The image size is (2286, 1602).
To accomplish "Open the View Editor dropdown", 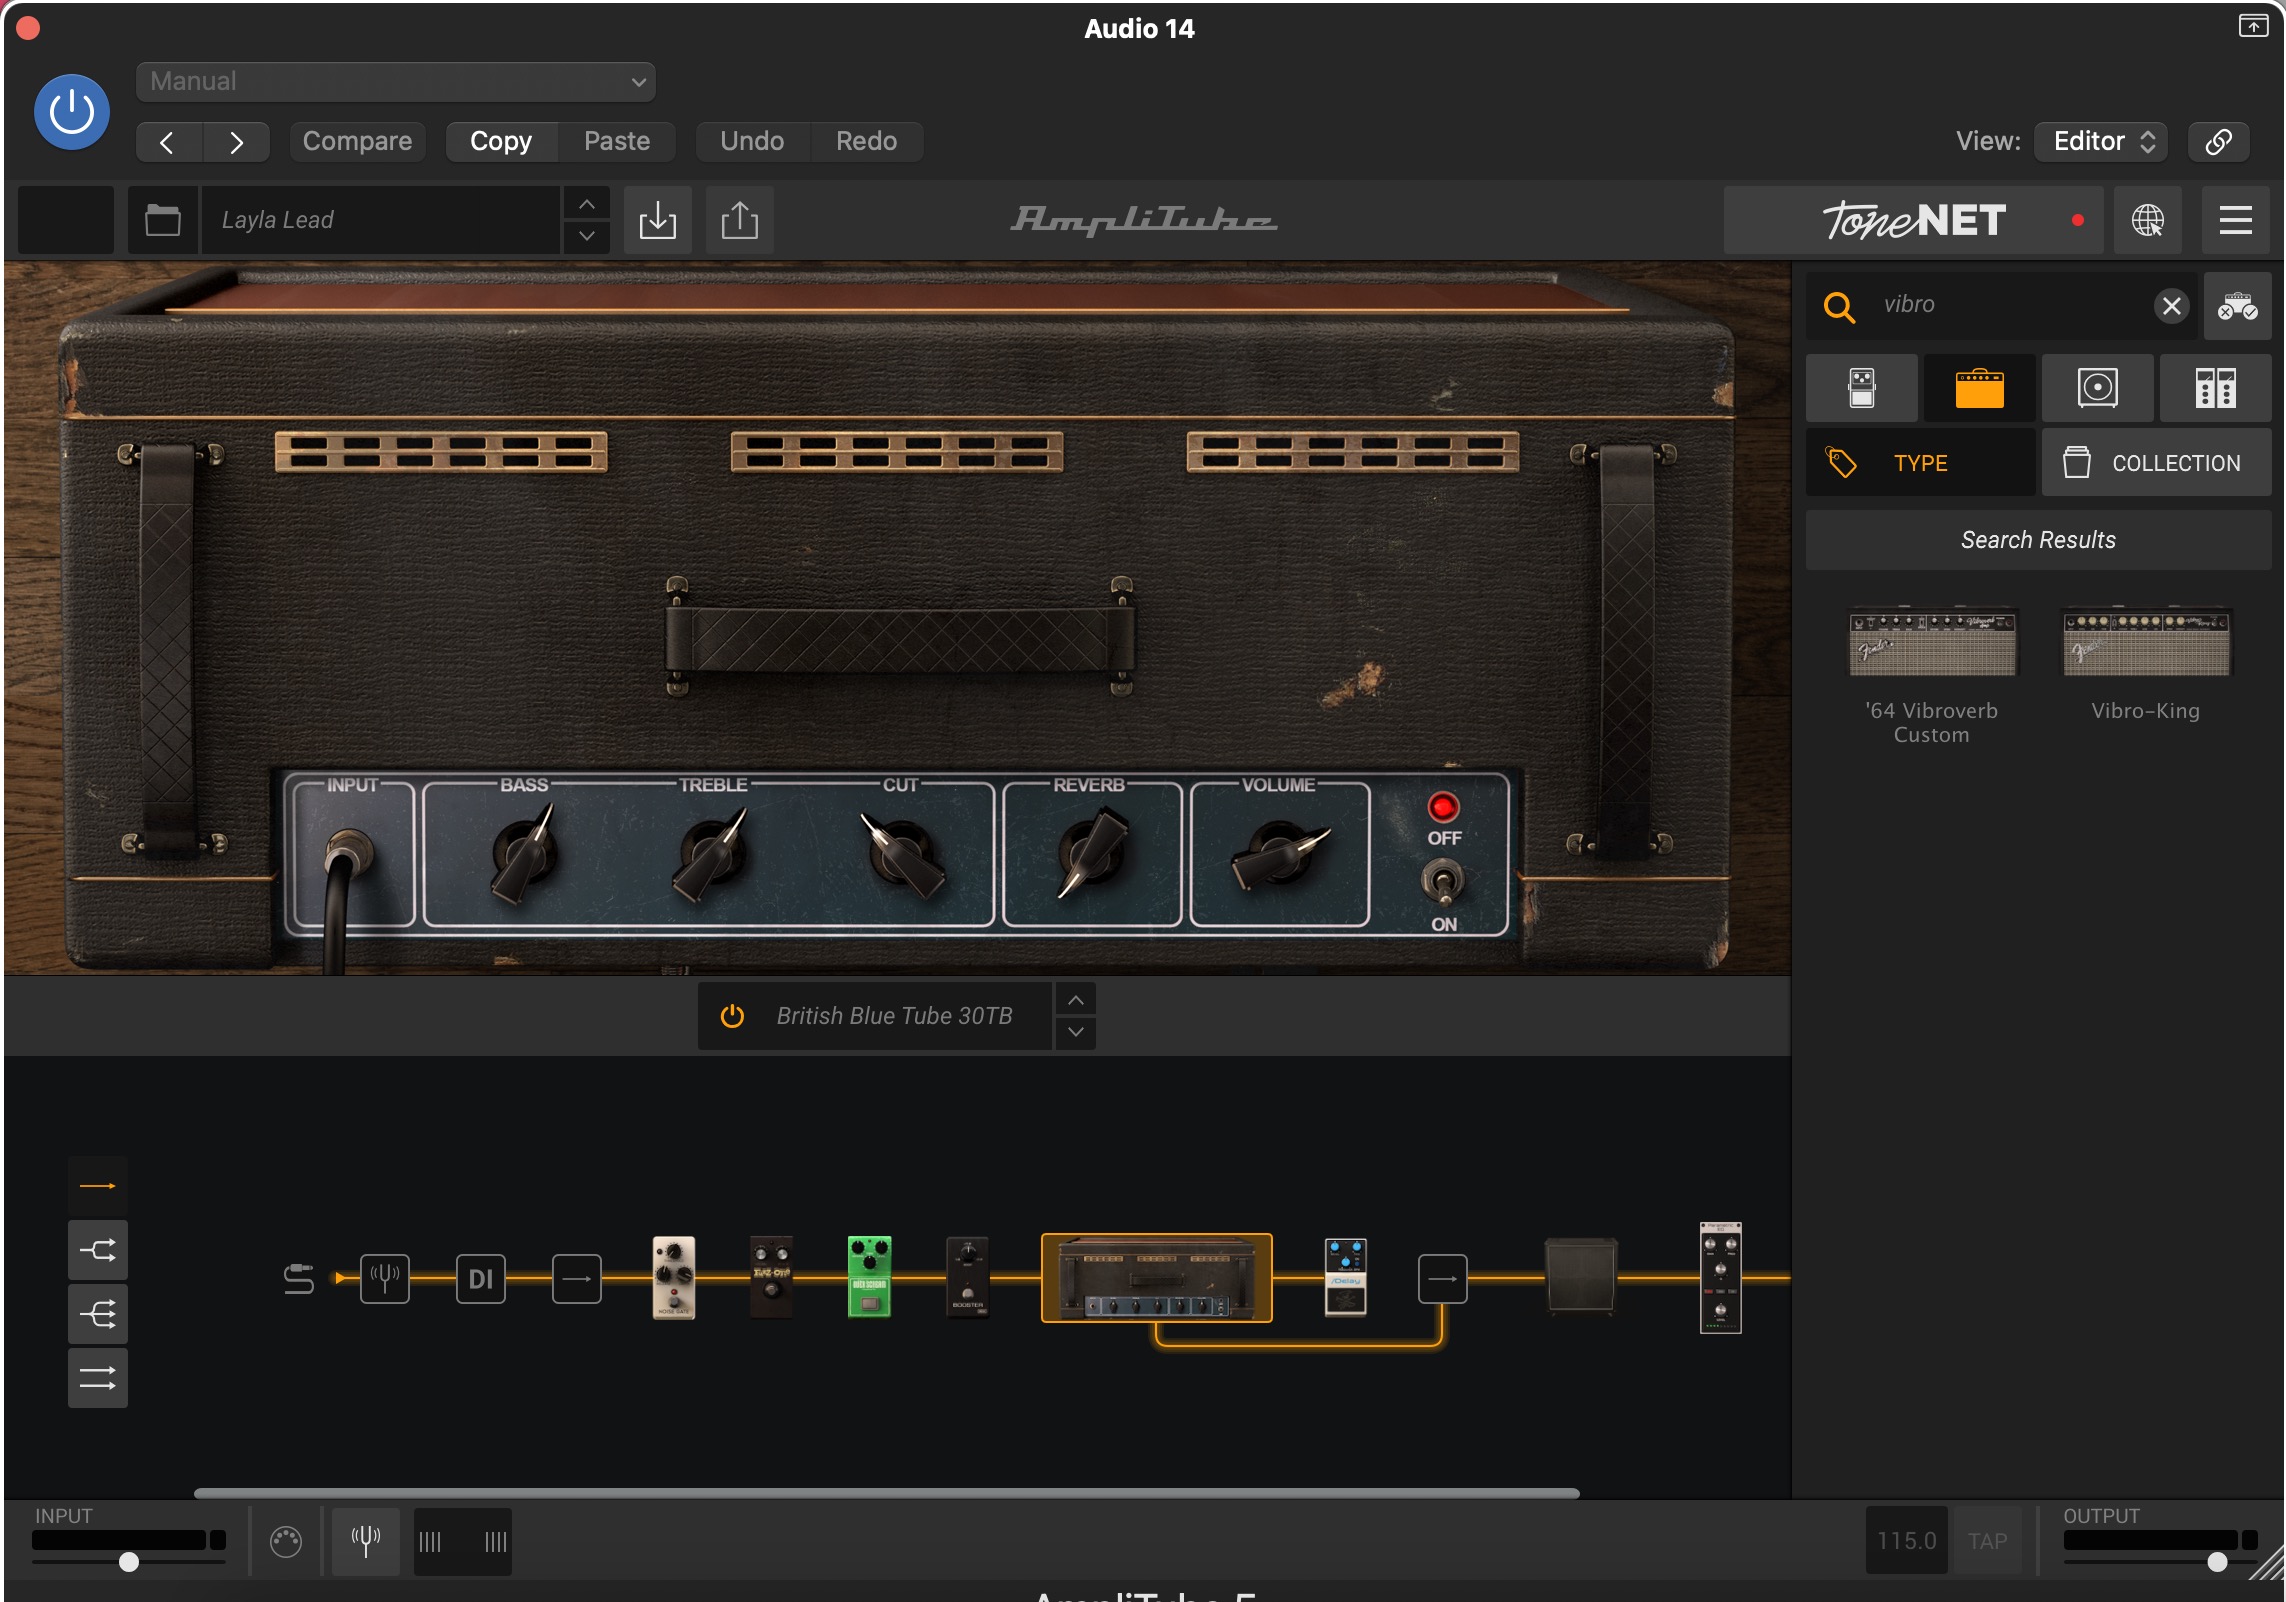I will (x=2102, y=142).
